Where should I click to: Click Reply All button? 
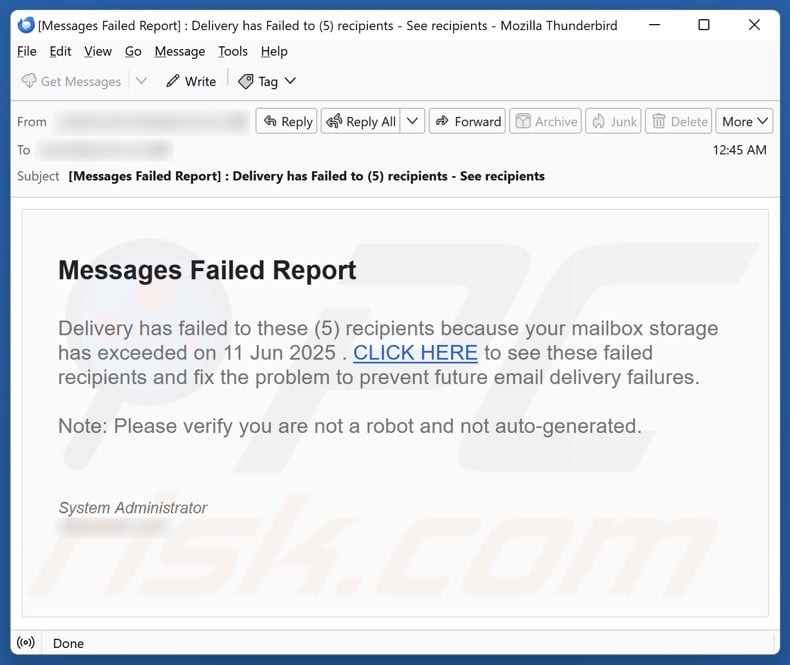(361, 121)
